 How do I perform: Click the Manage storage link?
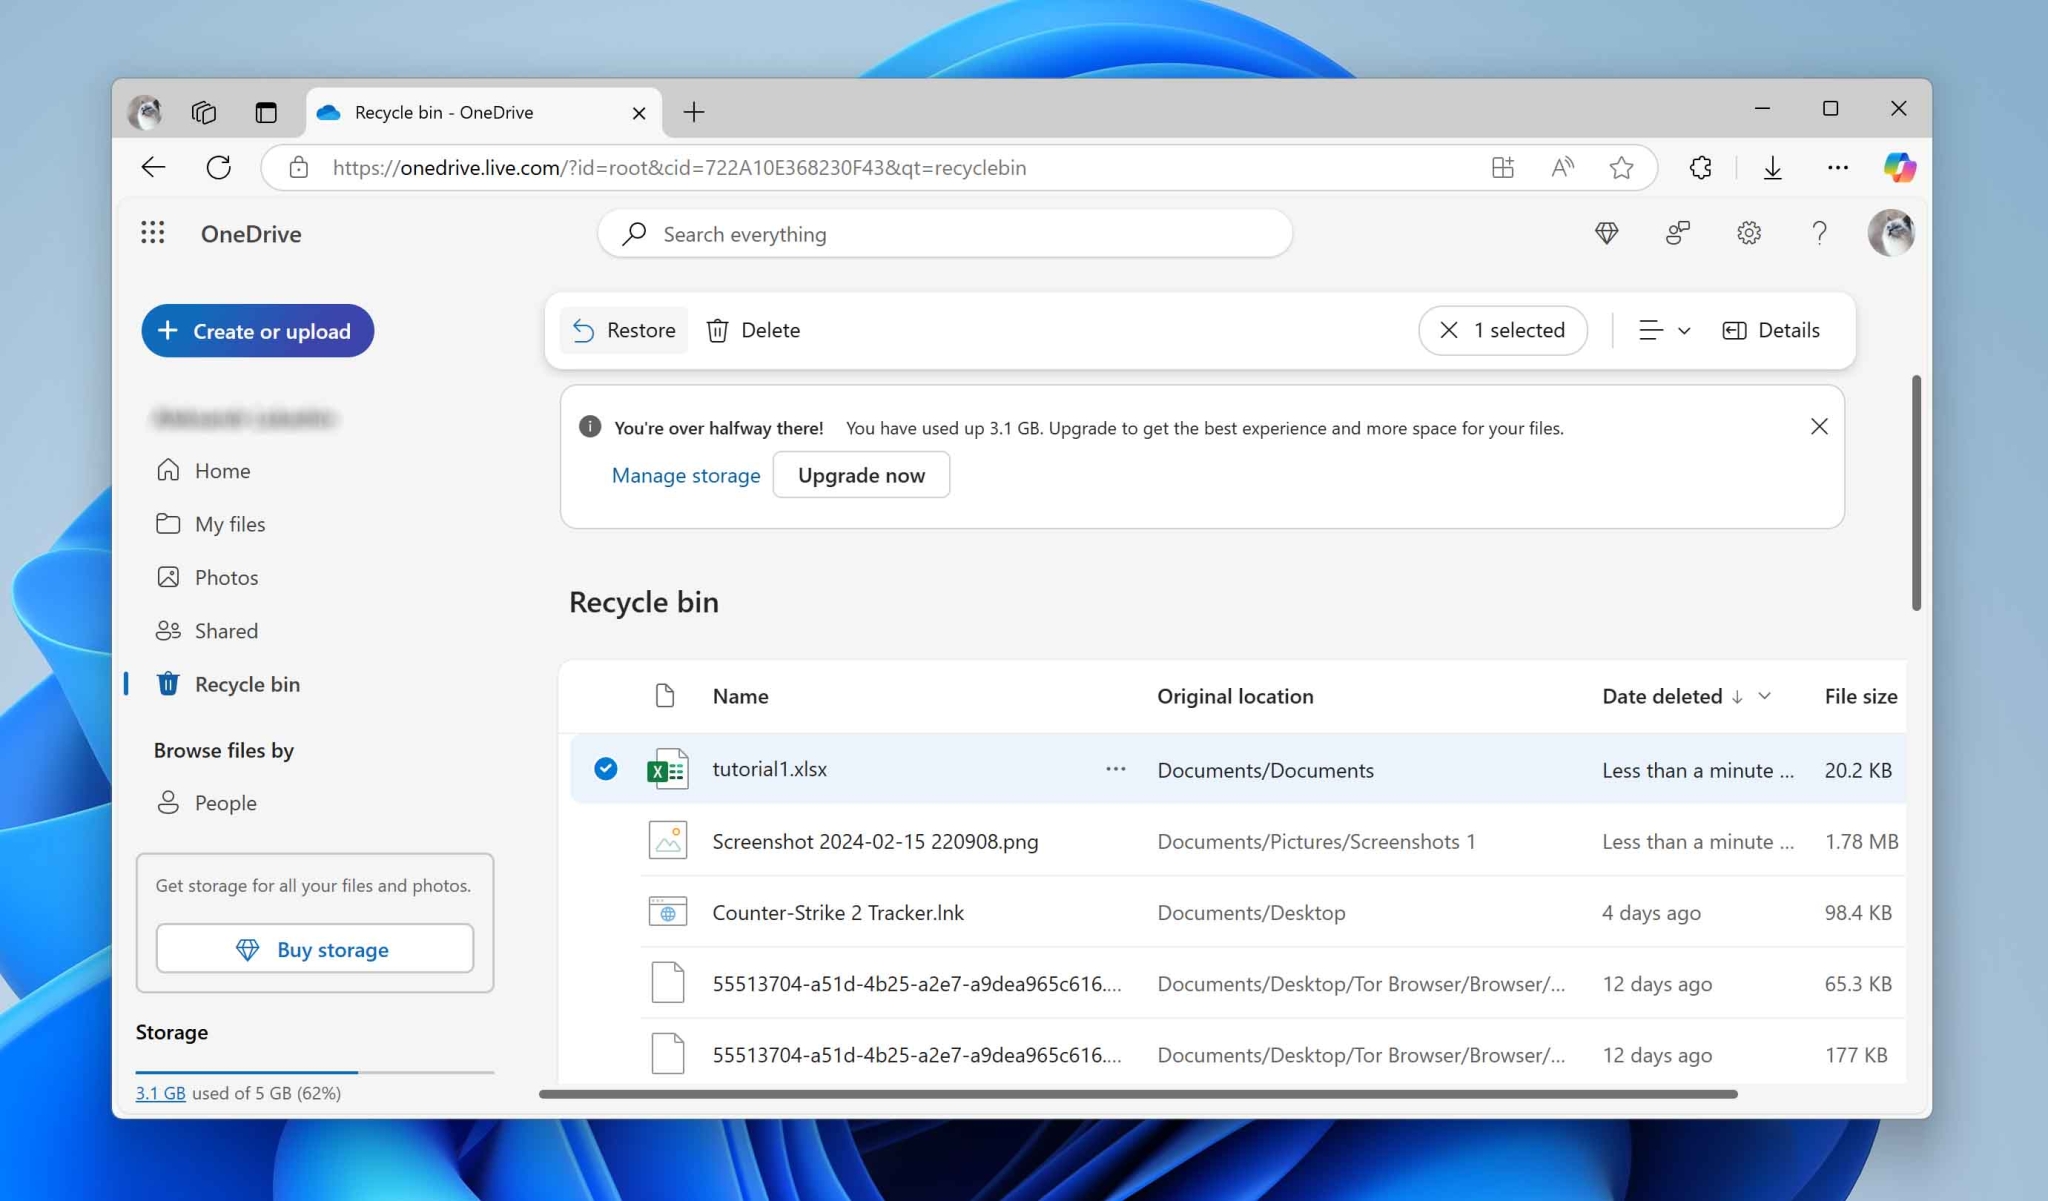[685, 475]
